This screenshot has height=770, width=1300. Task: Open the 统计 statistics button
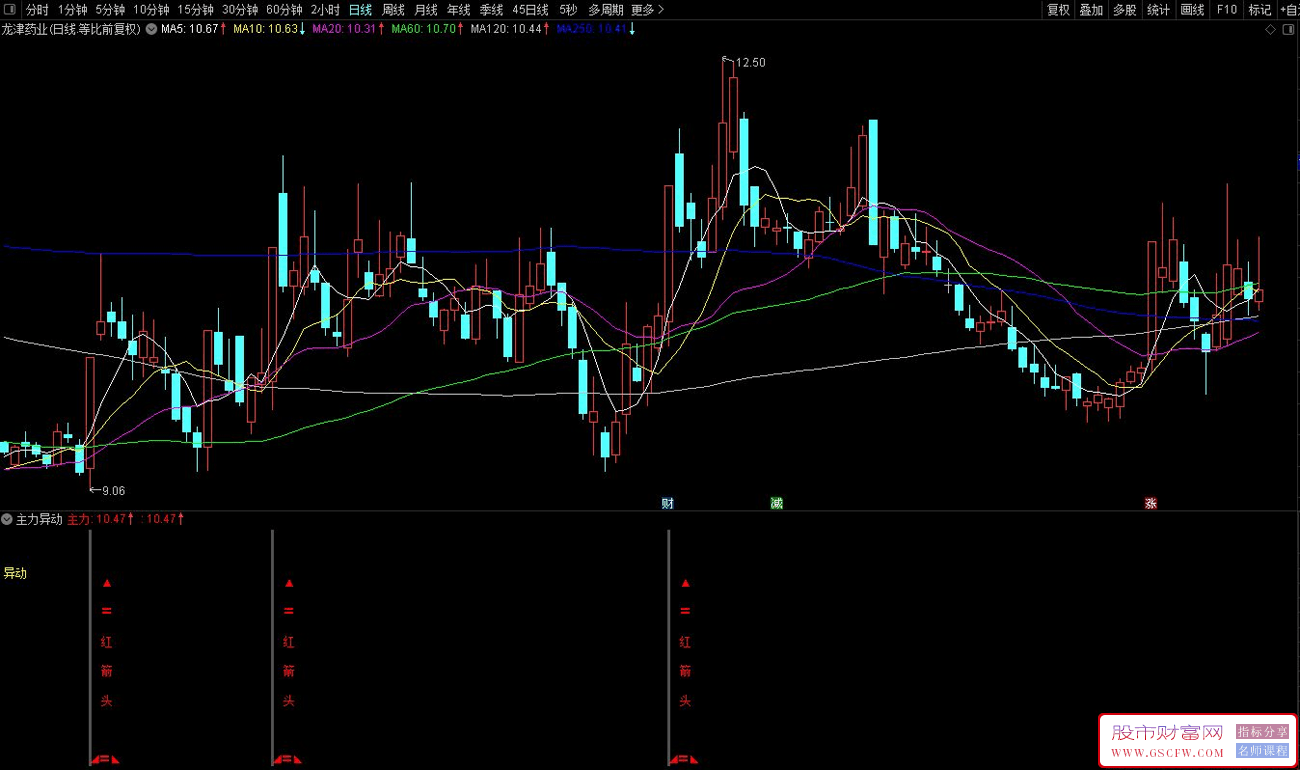pyautogui.click(x=1158, y=10)
